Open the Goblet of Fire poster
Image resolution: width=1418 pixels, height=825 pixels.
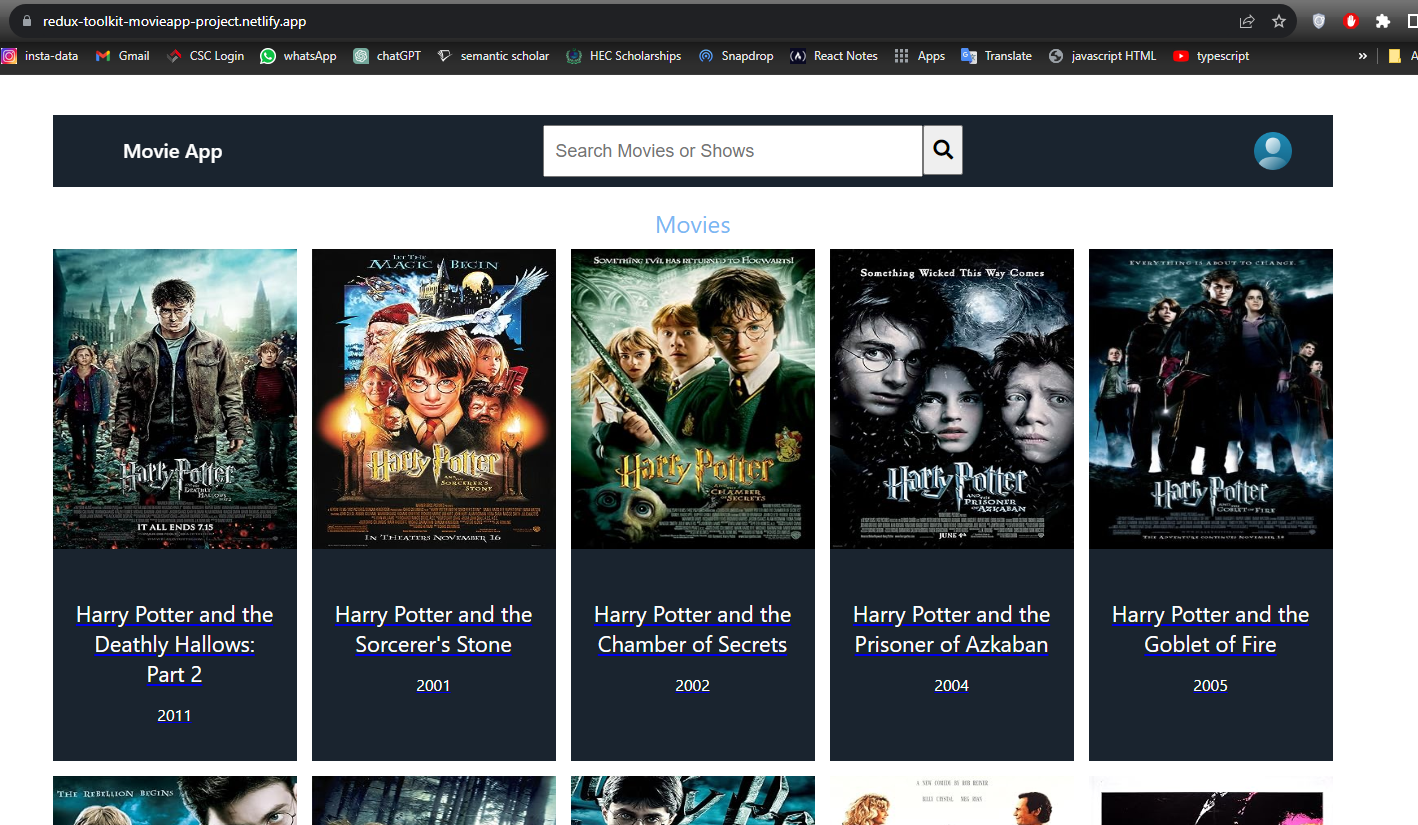(x=1211, y=399)
